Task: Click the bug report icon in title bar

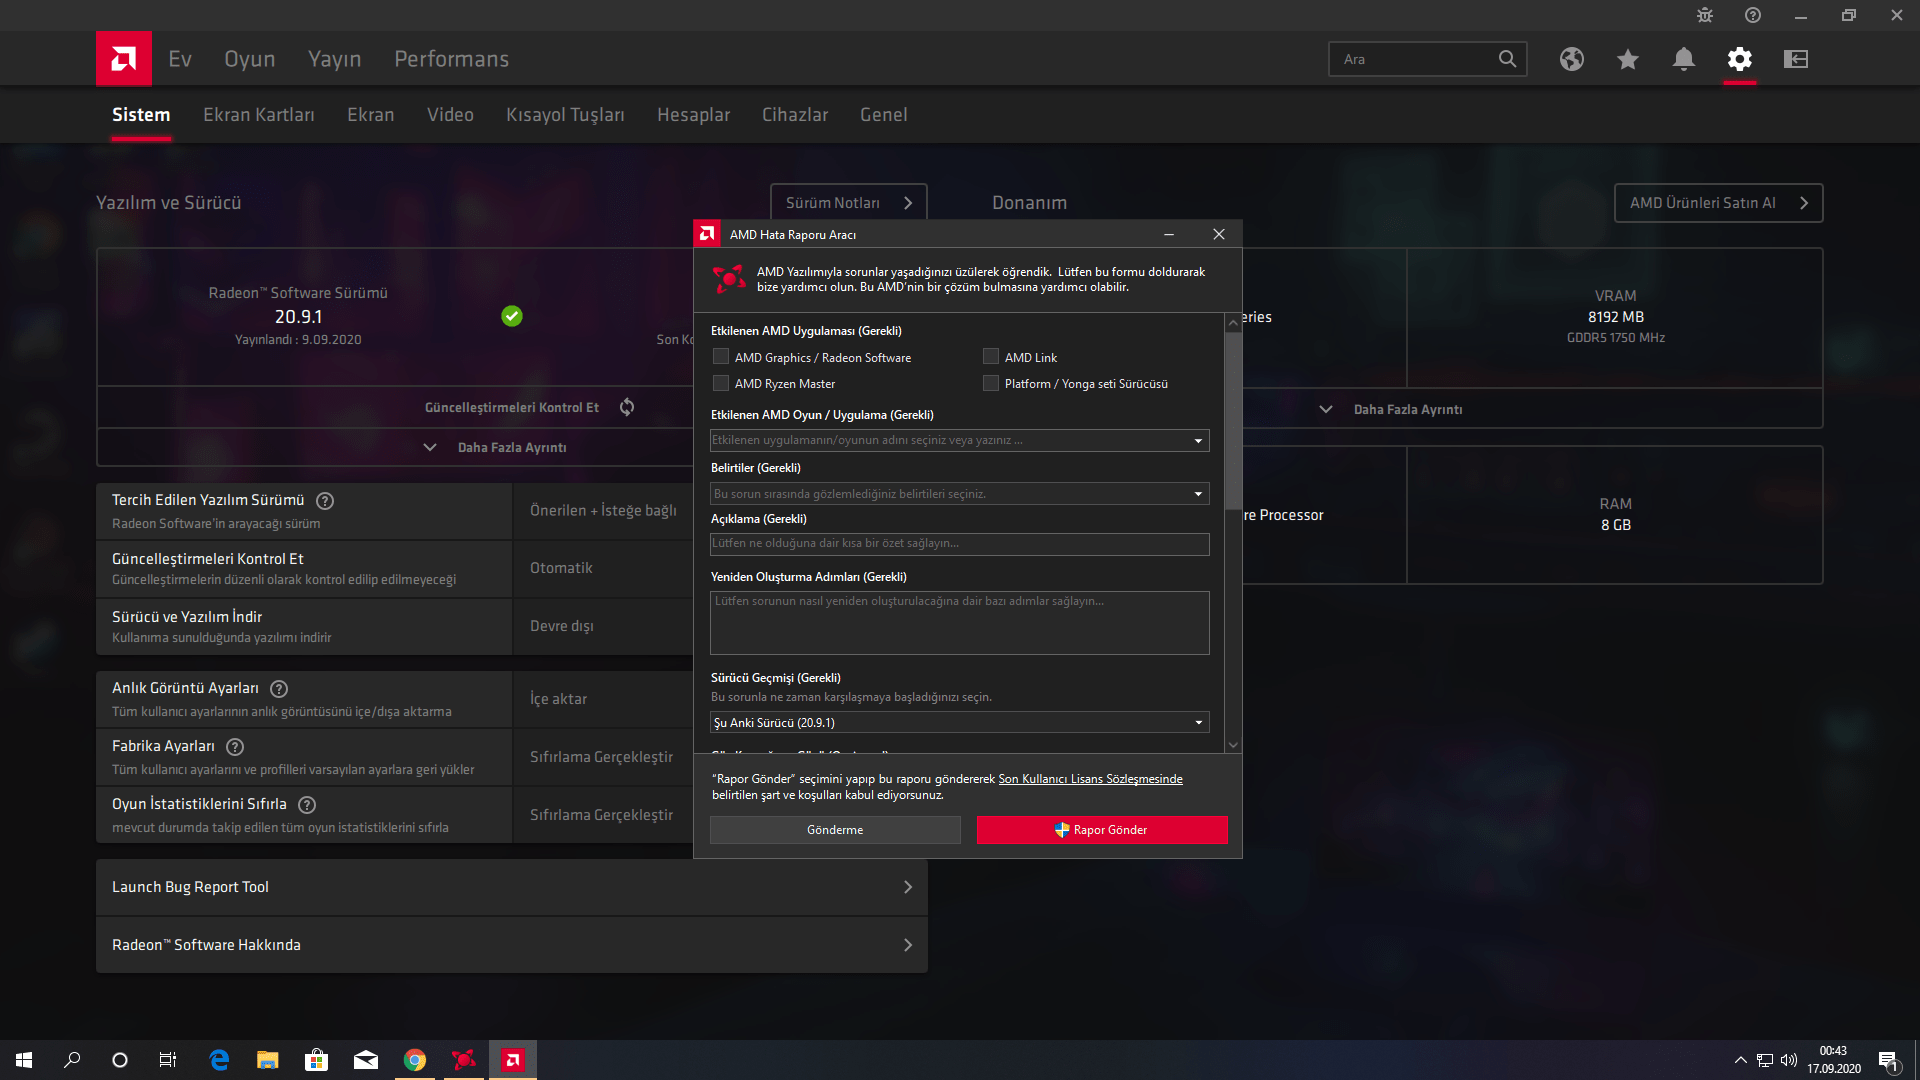Action: tap(1704, 15)
